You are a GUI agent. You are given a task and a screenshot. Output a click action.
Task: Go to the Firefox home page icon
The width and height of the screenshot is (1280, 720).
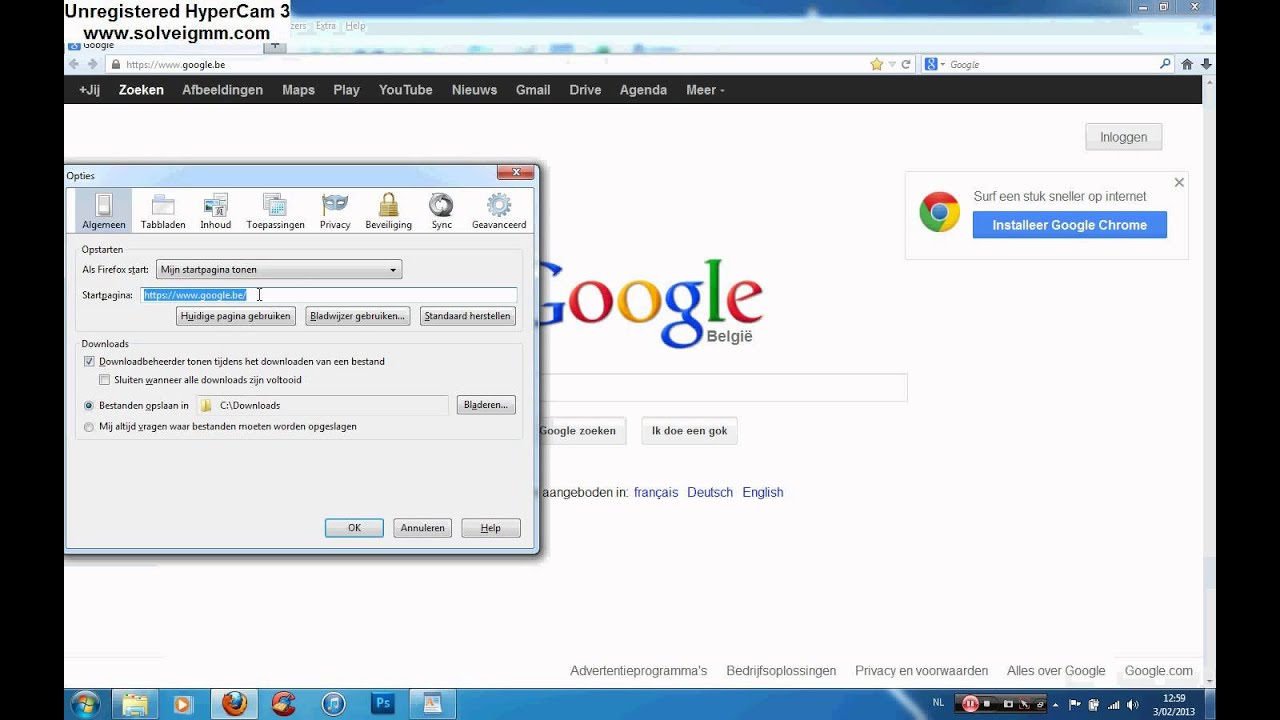click(x=1187, y=64)
